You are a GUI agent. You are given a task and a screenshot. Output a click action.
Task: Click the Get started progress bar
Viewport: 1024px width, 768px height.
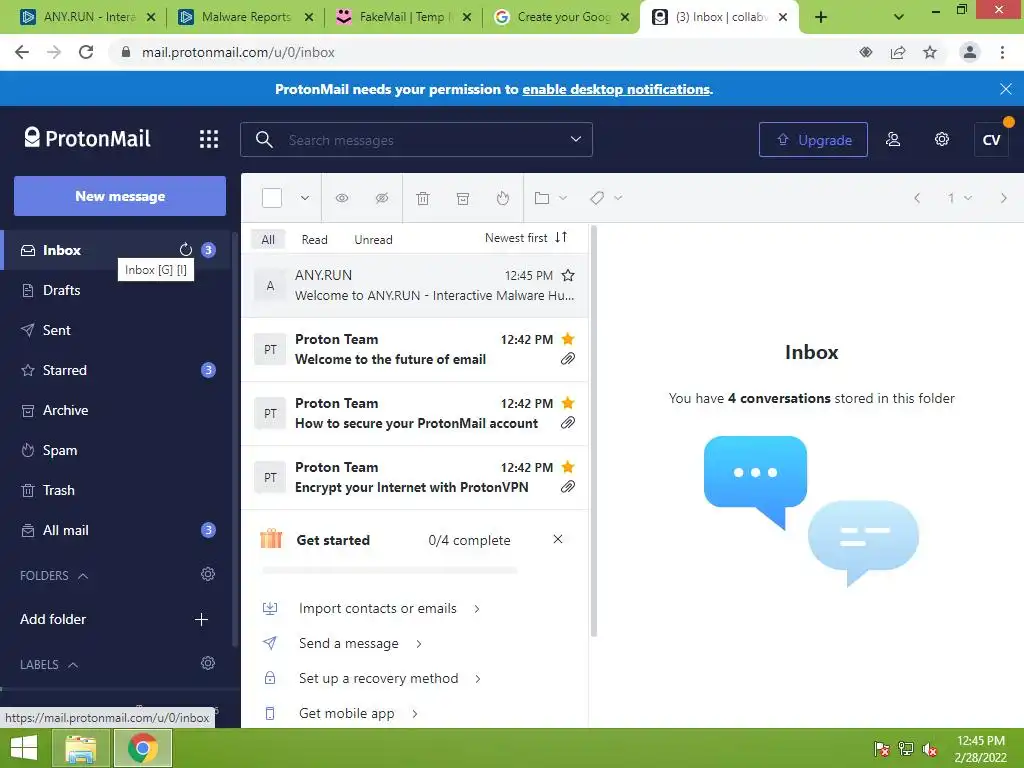(390, 570)
